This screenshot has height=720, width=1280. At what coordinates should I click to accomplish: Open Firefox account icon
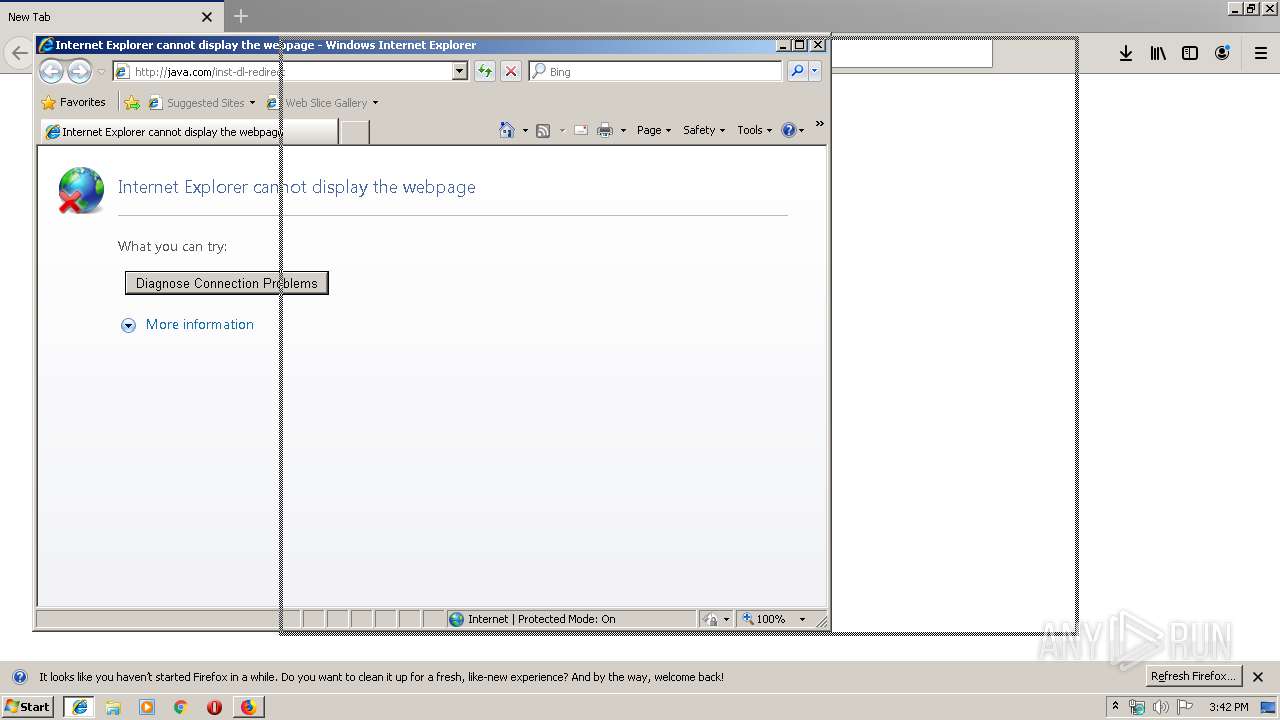pyautogui.click(x=1222, y=53)
